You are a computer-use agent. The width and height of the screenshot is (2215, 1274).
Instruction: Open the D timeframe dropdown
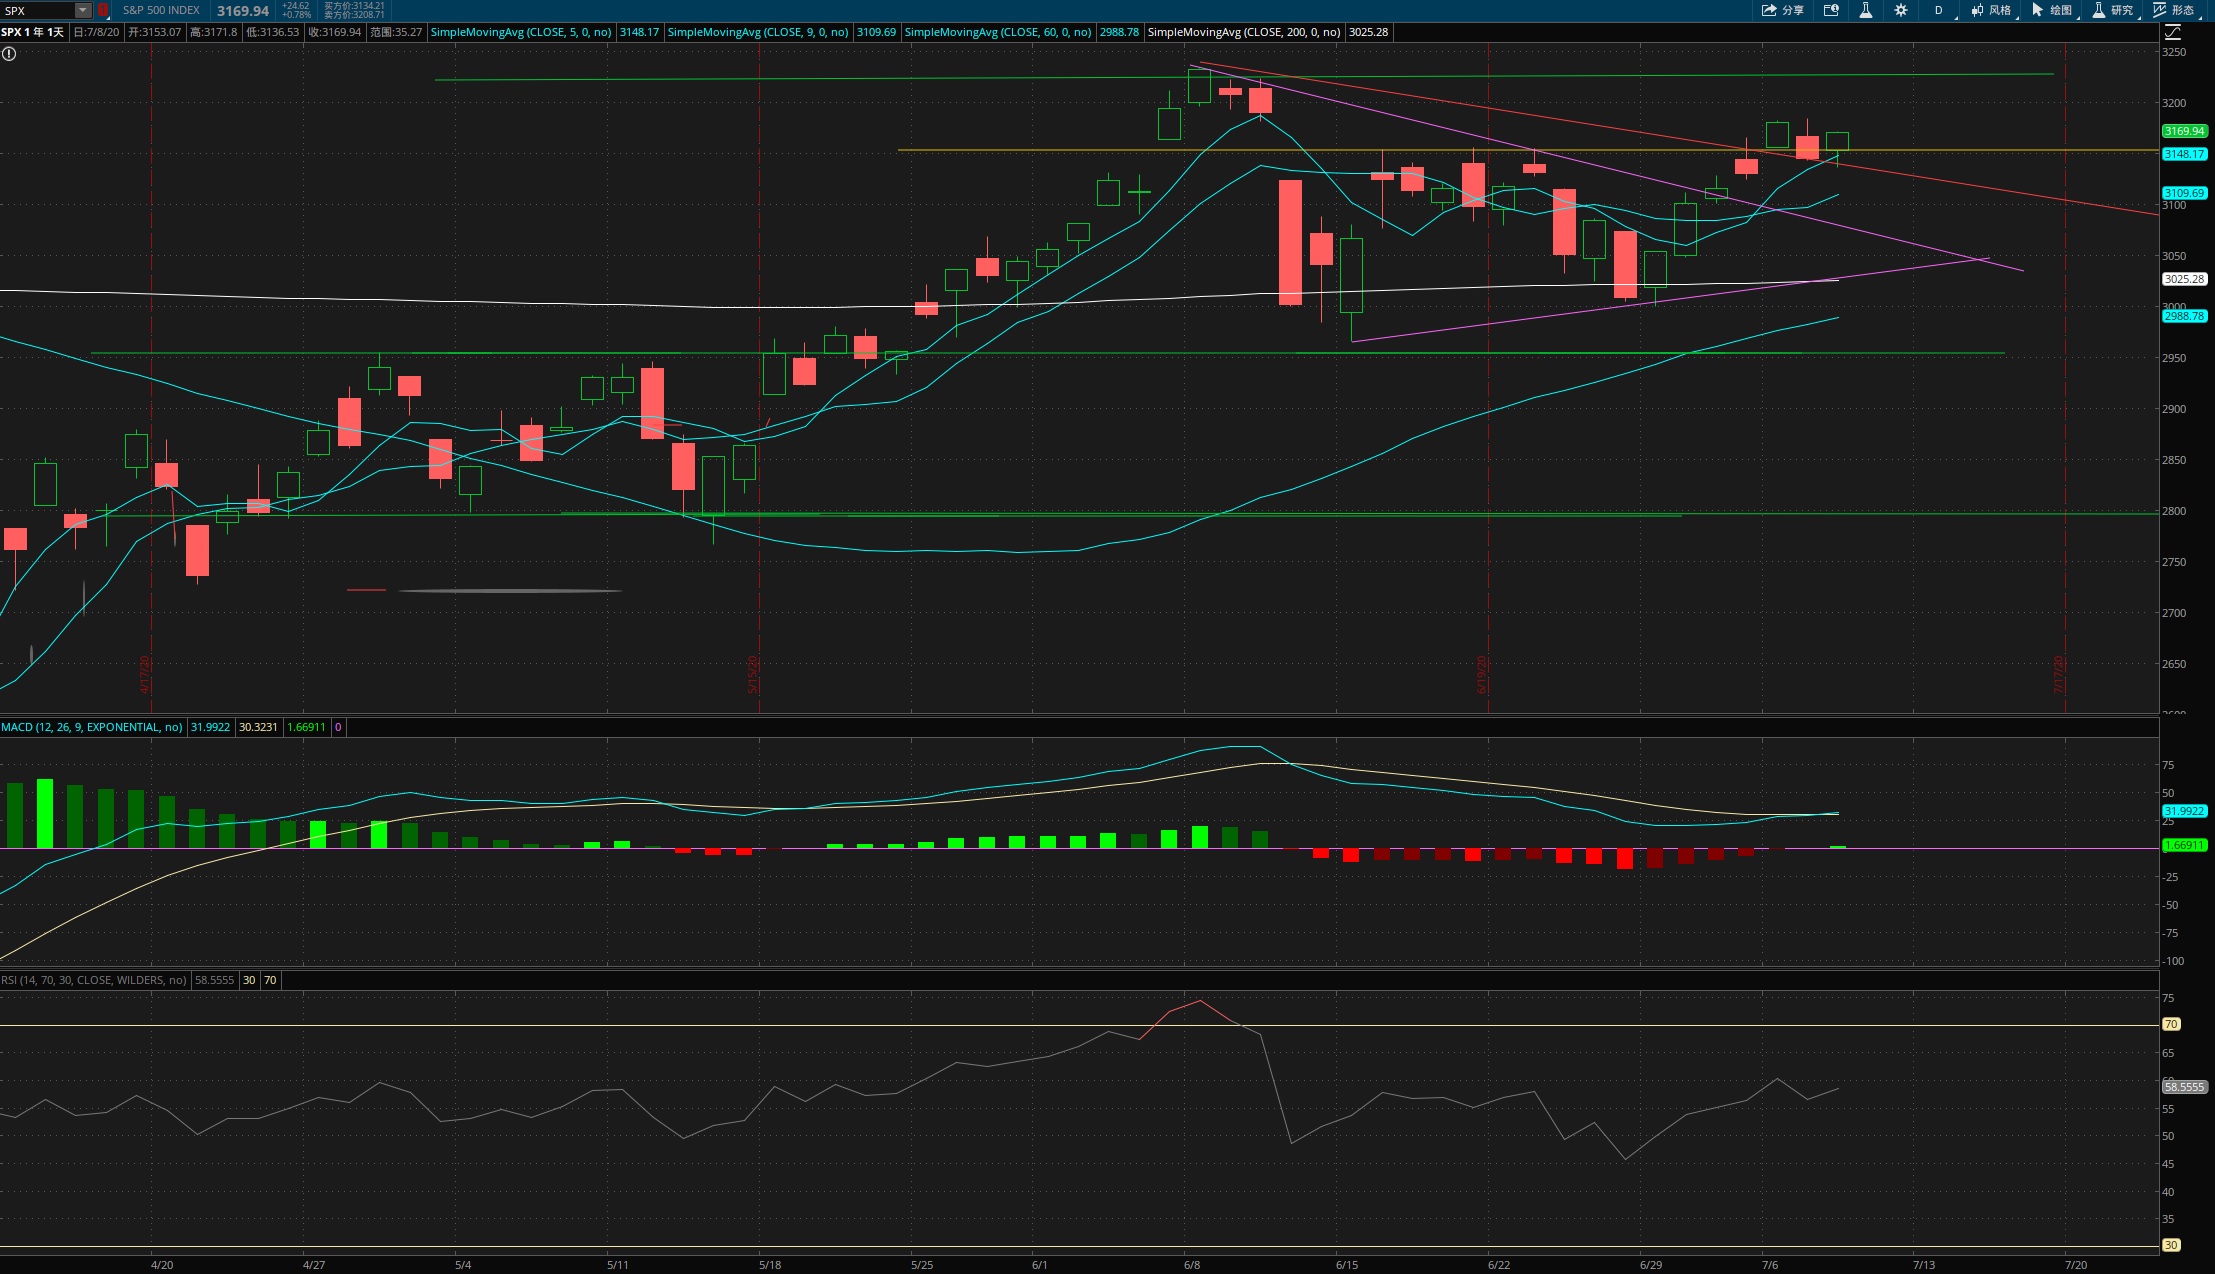point(1939,10)
